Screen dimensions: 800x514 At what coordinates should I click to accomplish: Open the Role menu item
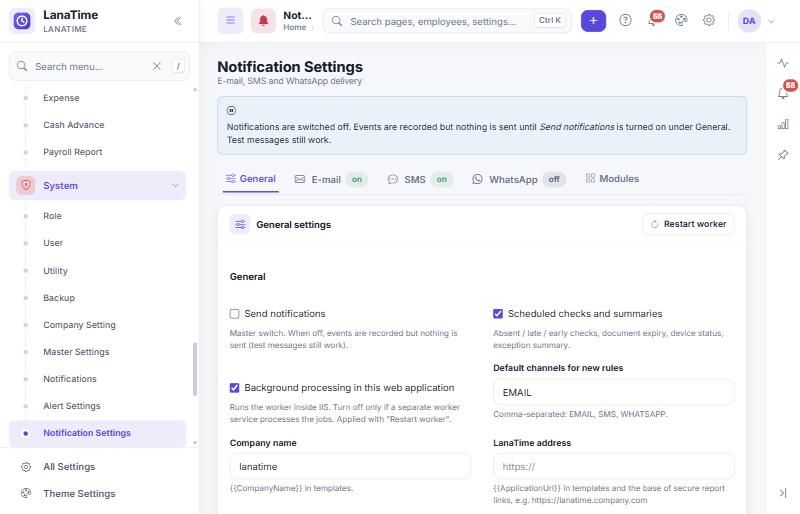tap(52, 216)
